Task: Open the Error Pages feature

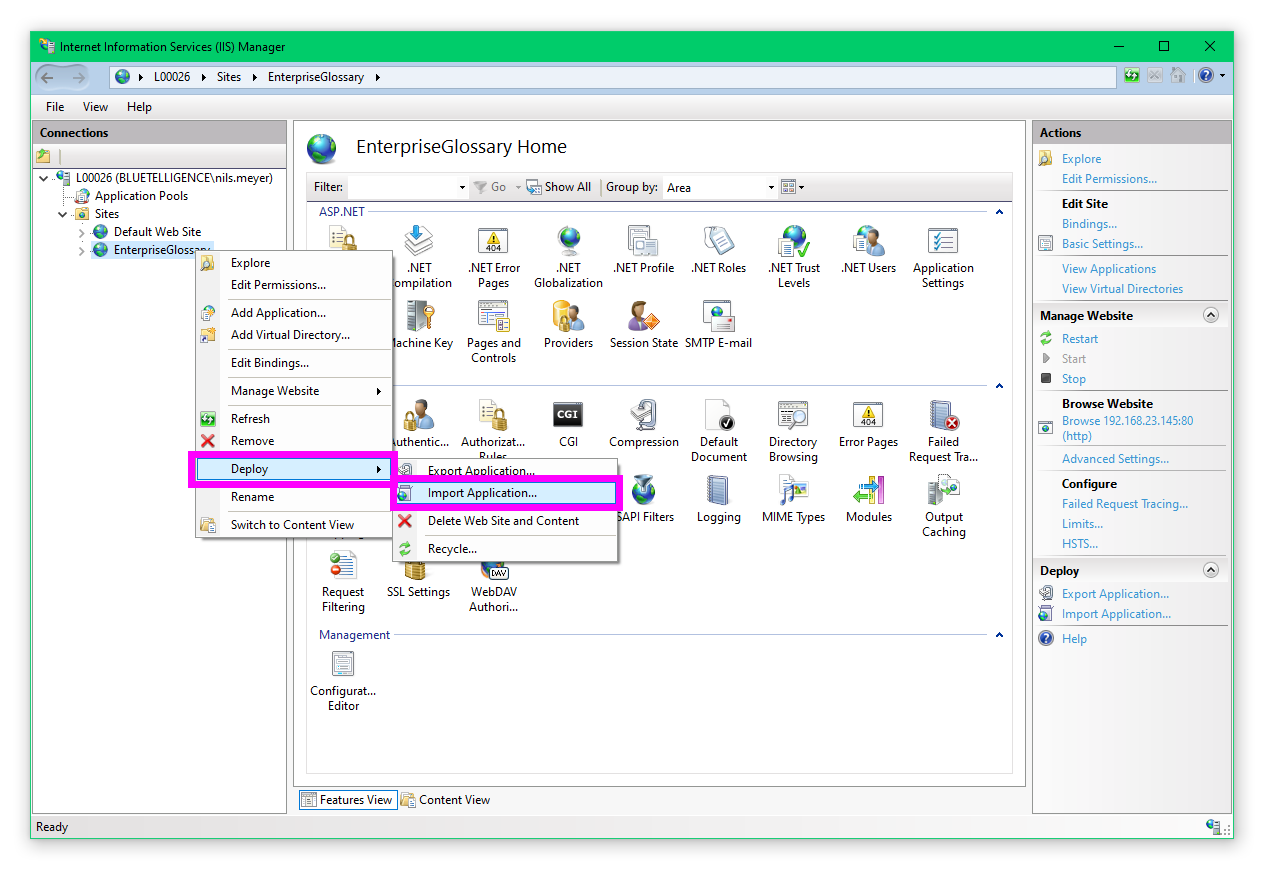Action: coord(868,416)
